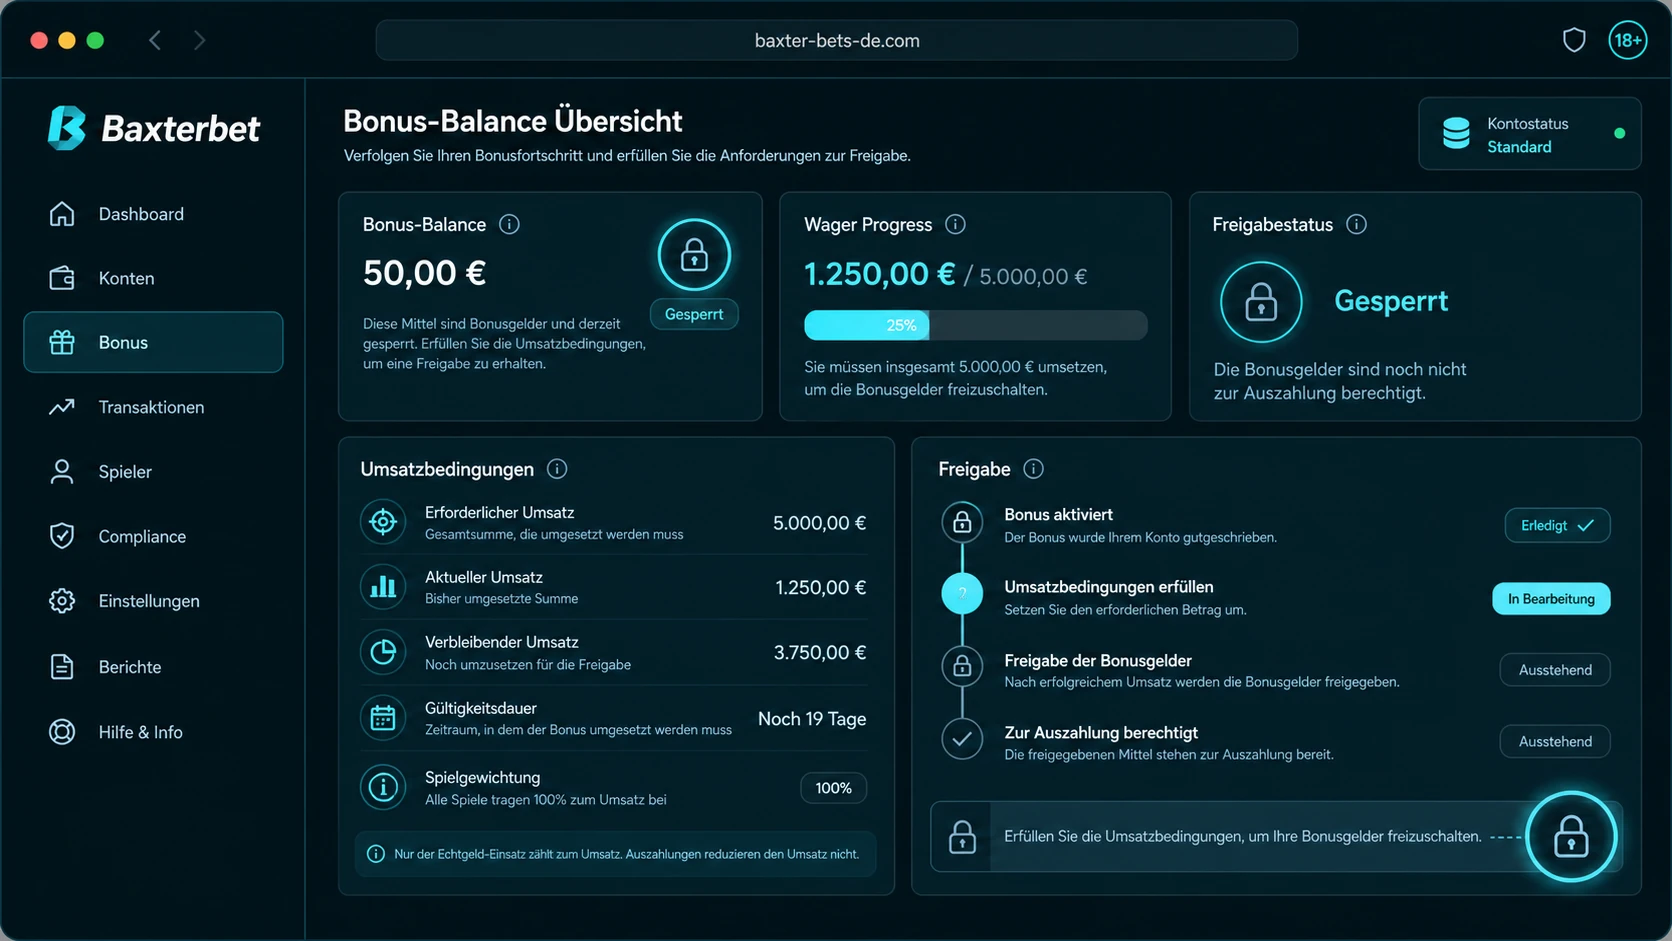
Task: Click the Bonus-Balance lock circle icon
Action: click(x=694, y=255)
